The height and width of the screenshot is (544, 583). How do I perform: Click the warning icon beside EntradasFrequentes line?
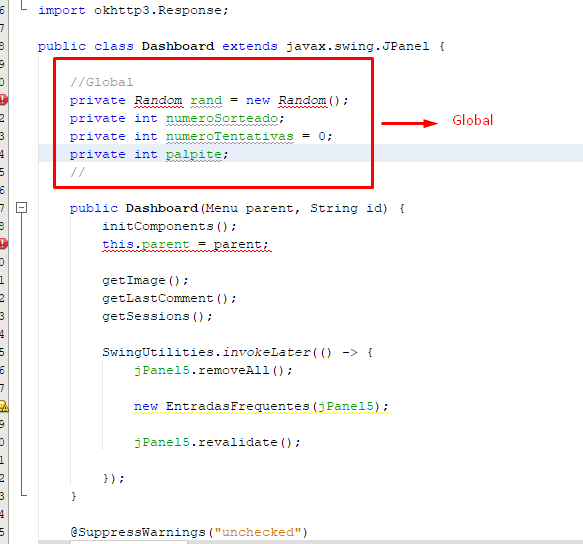[3, 406]
